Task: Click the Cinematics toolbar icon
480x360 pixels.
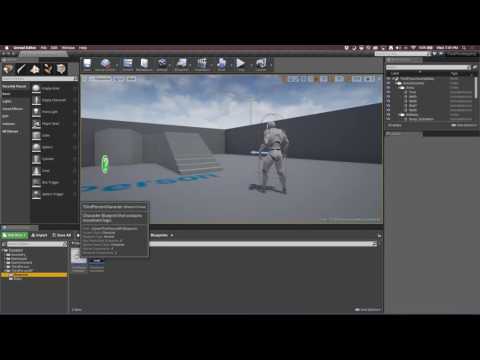Action: pos(202,64)
